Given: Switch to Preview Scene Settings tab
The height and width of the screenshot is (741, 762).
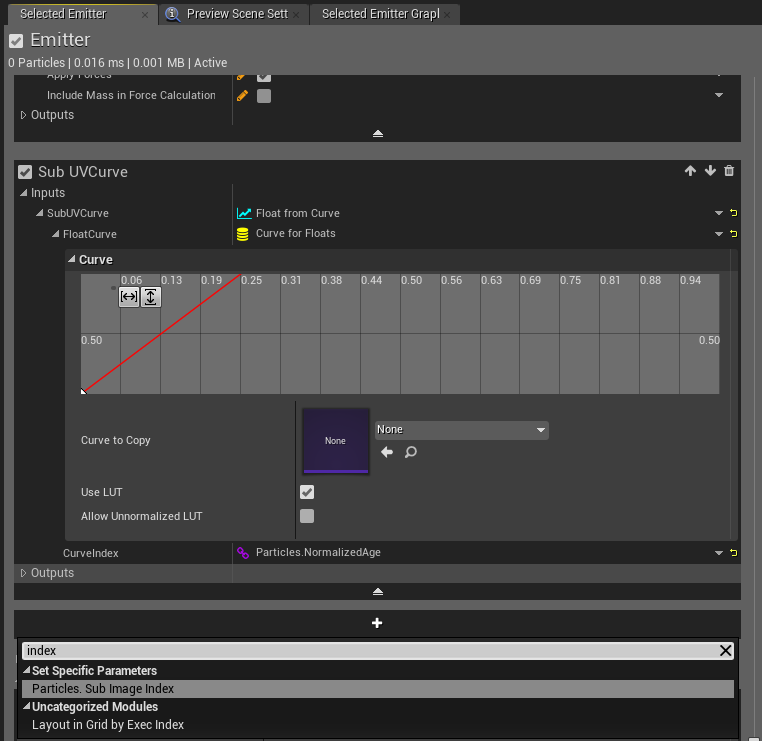Looking at the screenshot, I should 237,14.
